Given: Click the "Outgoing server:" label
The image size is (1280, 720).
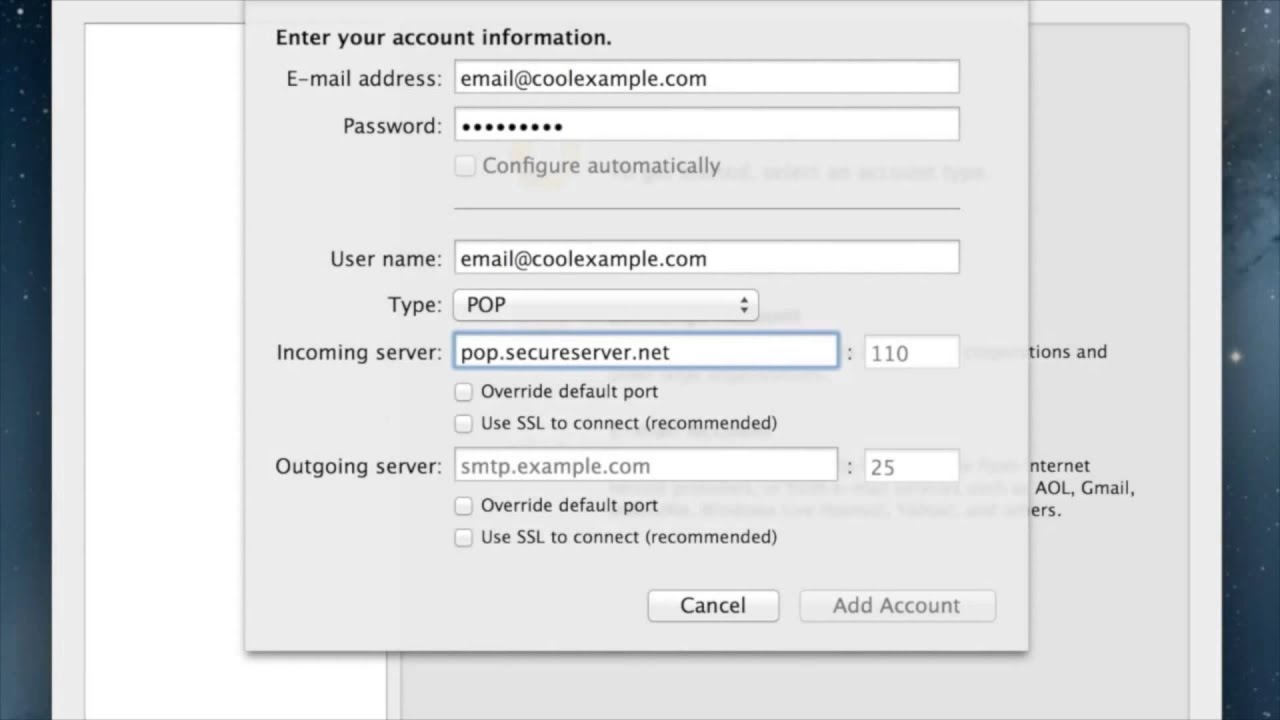Looking at the screenshot, I should pyautogui.click(x=358, y=466).
